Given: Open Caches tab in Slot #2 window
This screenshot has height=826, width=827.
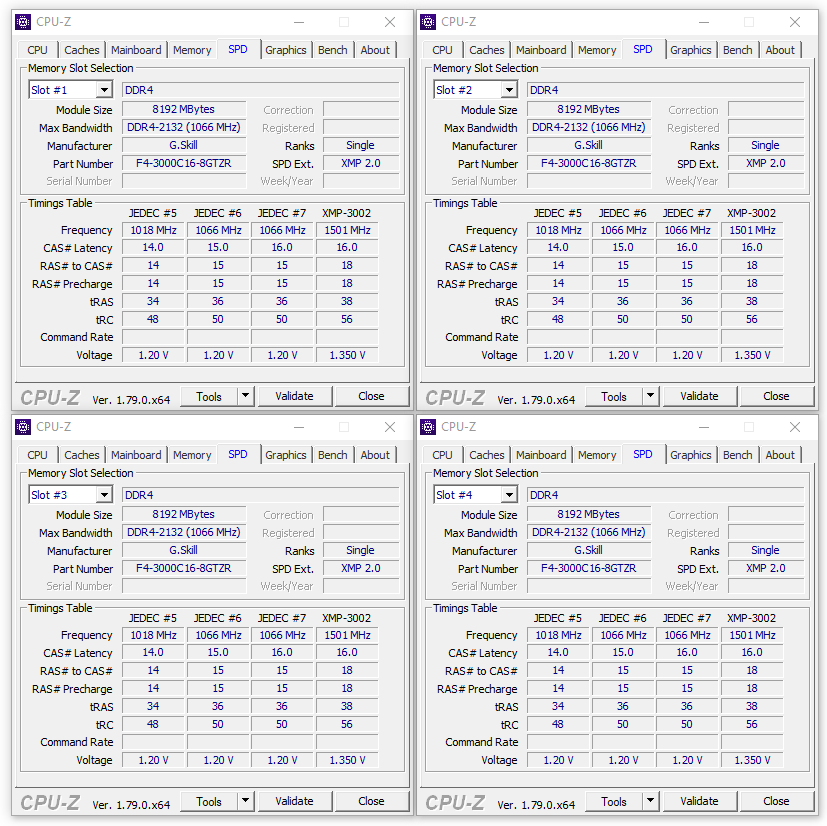Looking at the screenshot, I should pyautogui.click(x=487, y=50).
